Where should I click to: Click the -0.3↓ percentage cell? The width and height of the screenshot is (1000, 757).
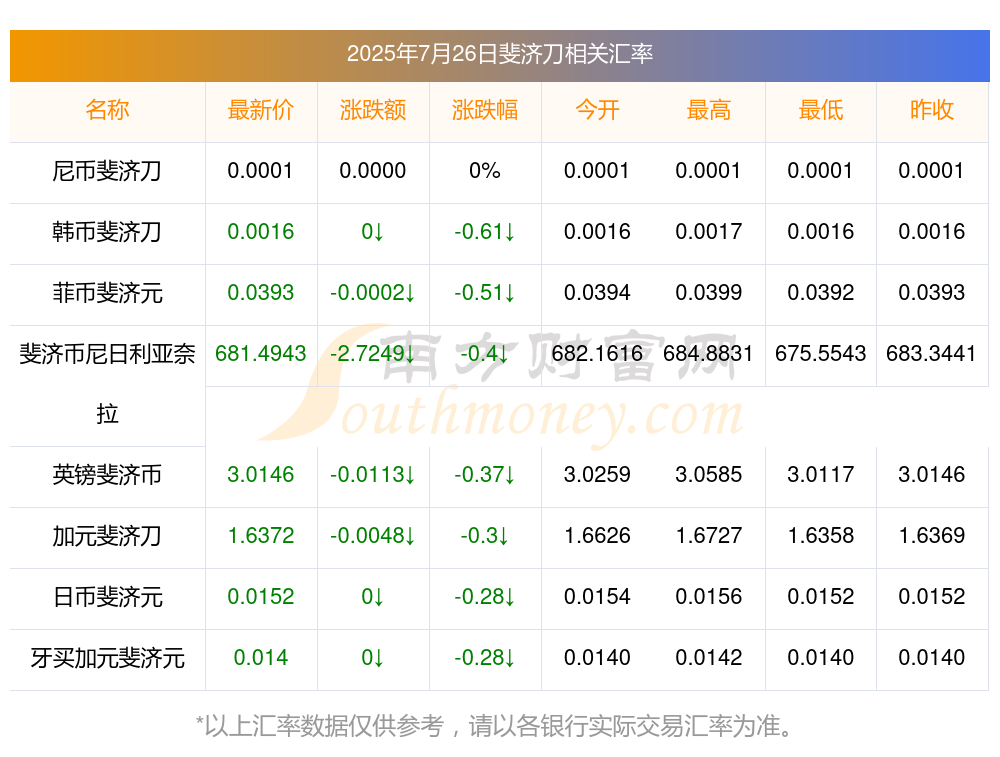[x=485, y=536]
